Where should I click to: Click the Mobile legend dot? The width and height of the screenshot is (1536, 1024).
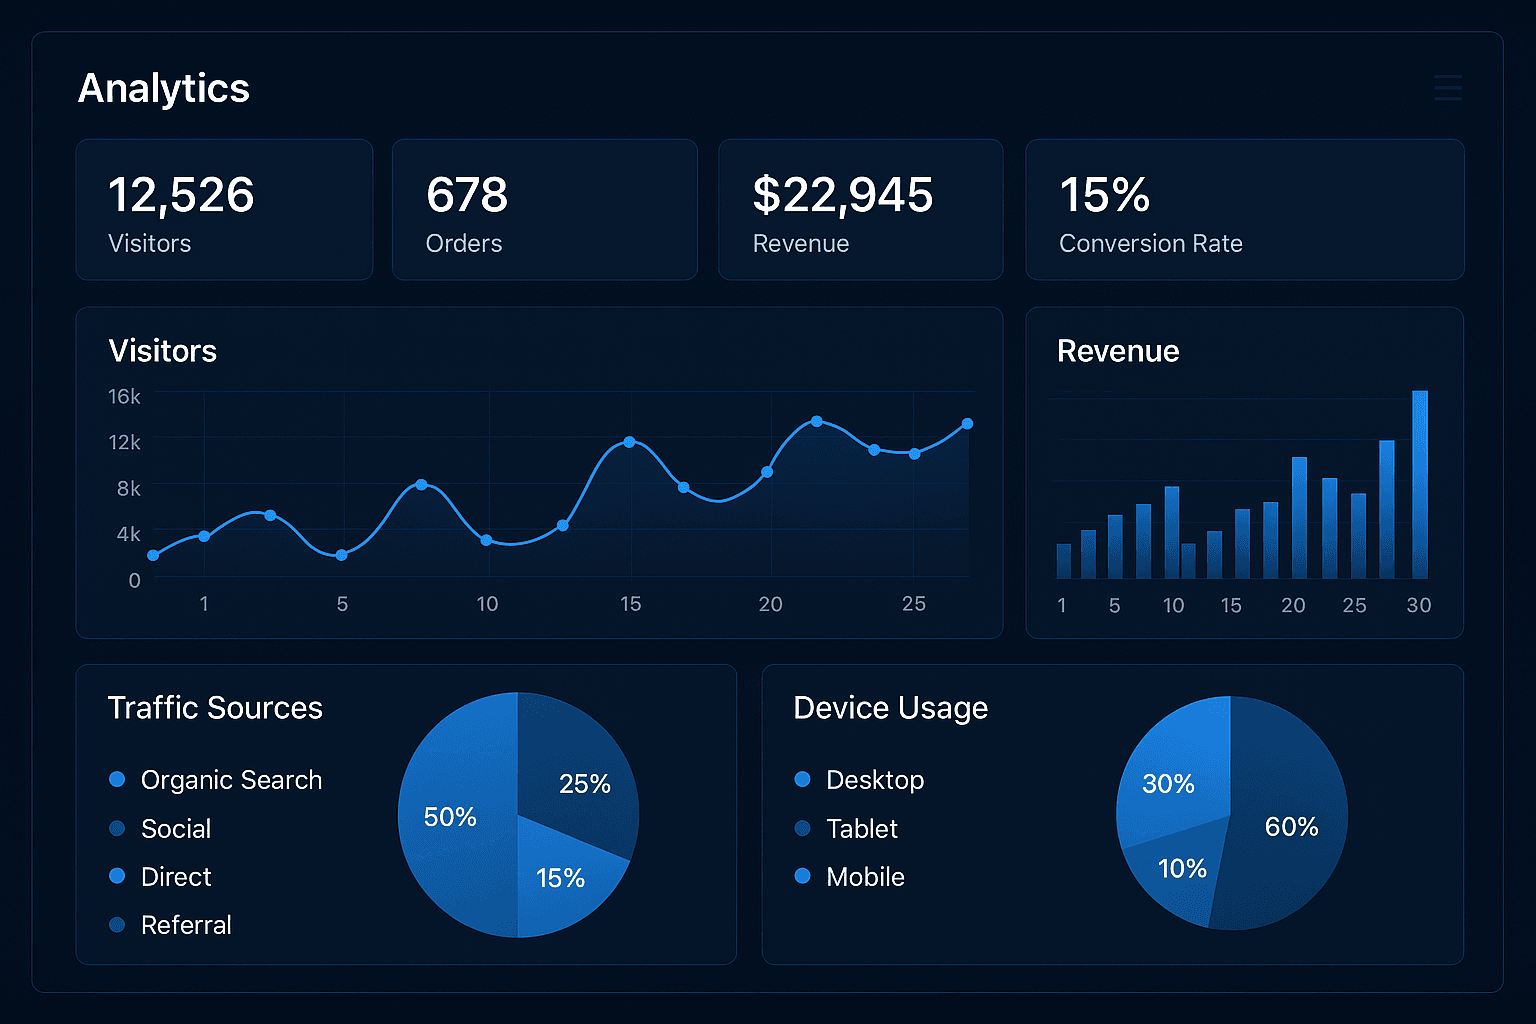tap(802, 876)
